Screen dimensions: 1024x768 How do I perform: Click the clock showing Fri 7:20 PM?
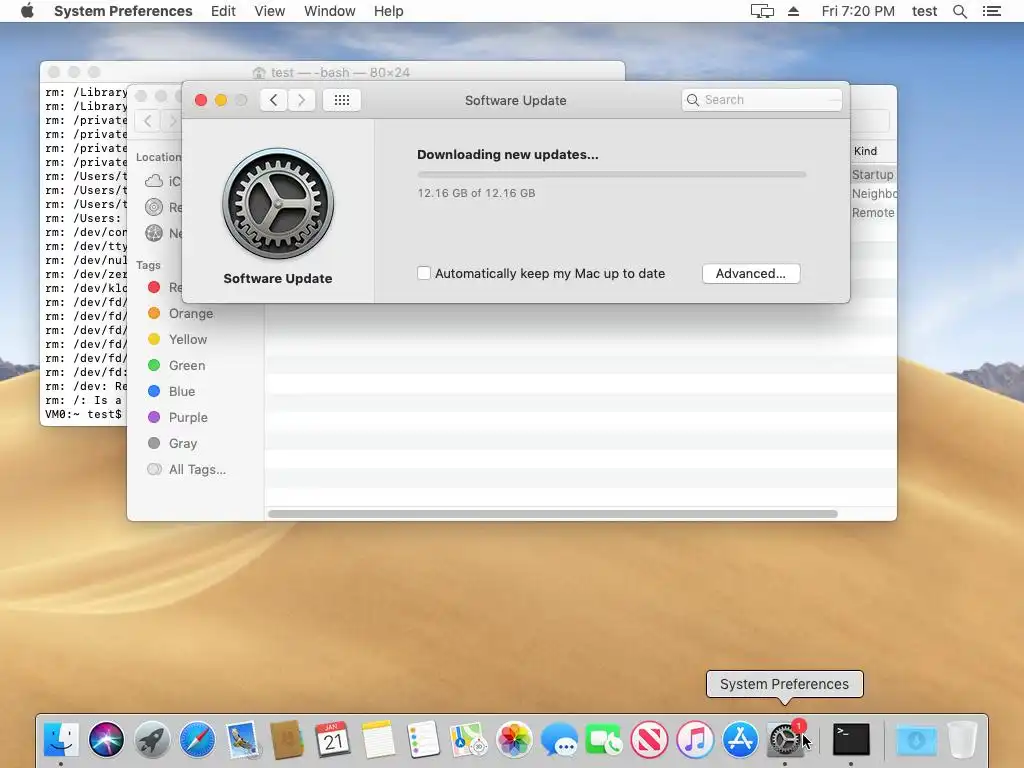coord(857,11)
